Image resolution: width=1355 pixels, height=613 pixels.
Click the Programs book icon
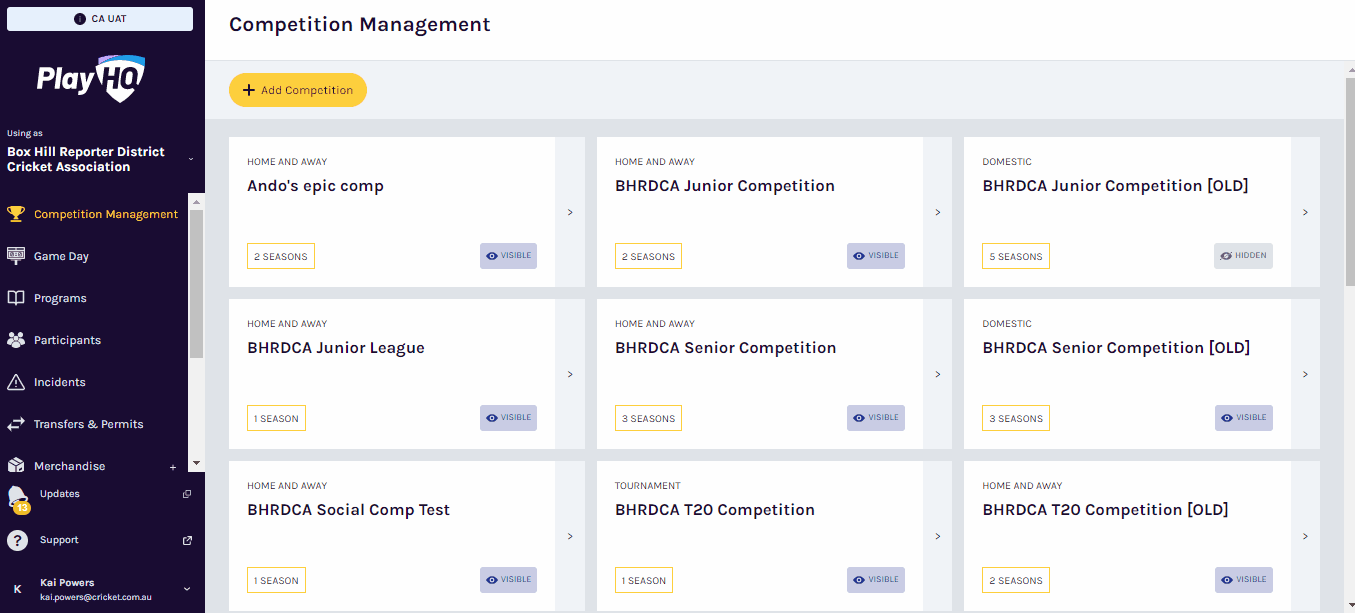(x=16, y=298)
